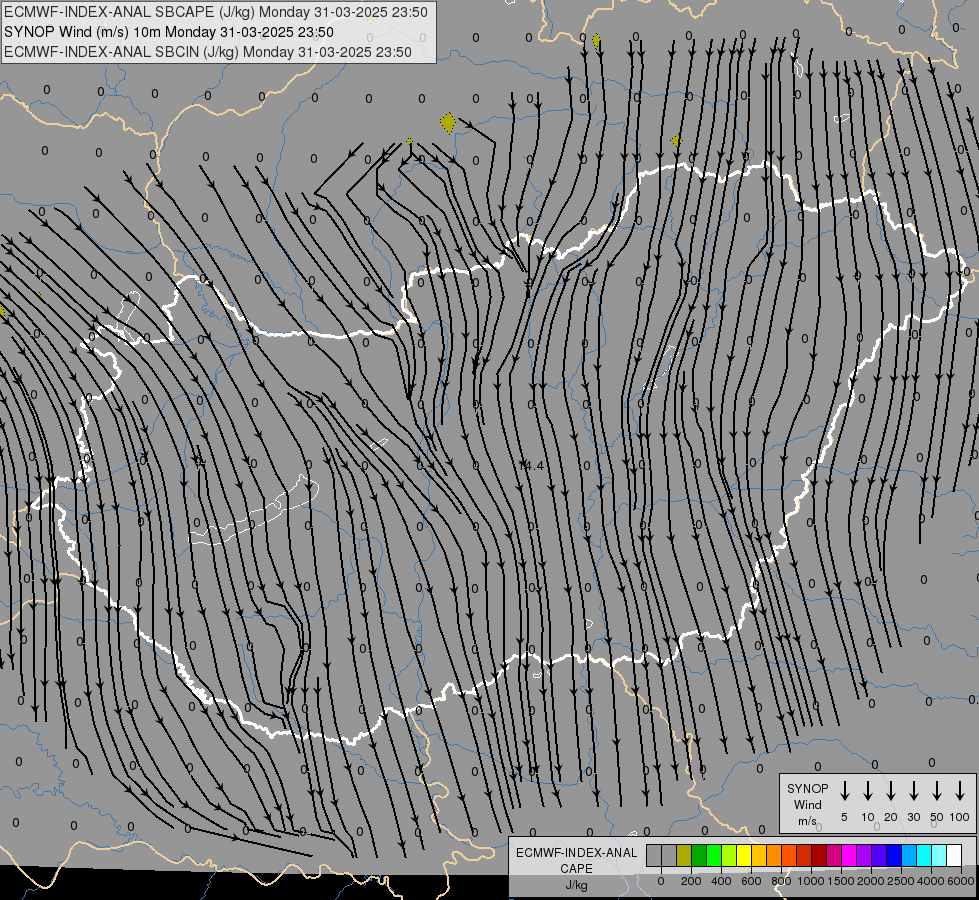
Task: Click the ECMWF-INDEX-ANAL SBCIN header line
Action: (208, 52)
